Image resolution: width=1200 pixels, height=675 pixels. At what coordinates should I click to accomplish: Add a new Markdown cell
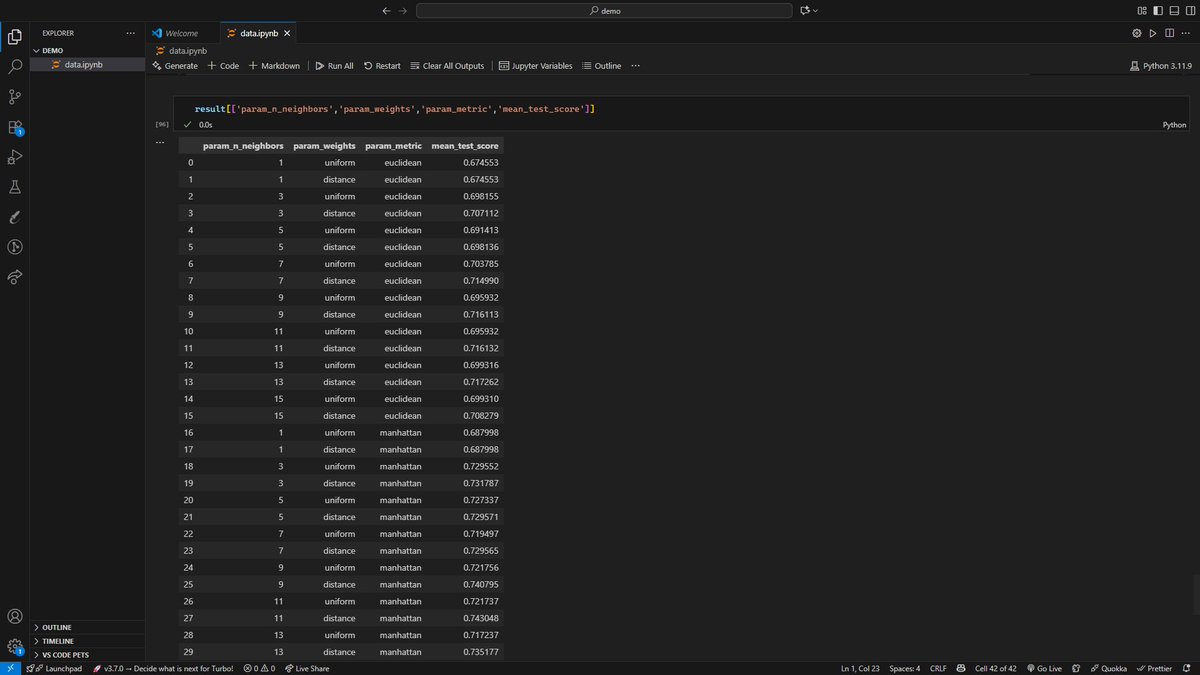pos(274,66)
